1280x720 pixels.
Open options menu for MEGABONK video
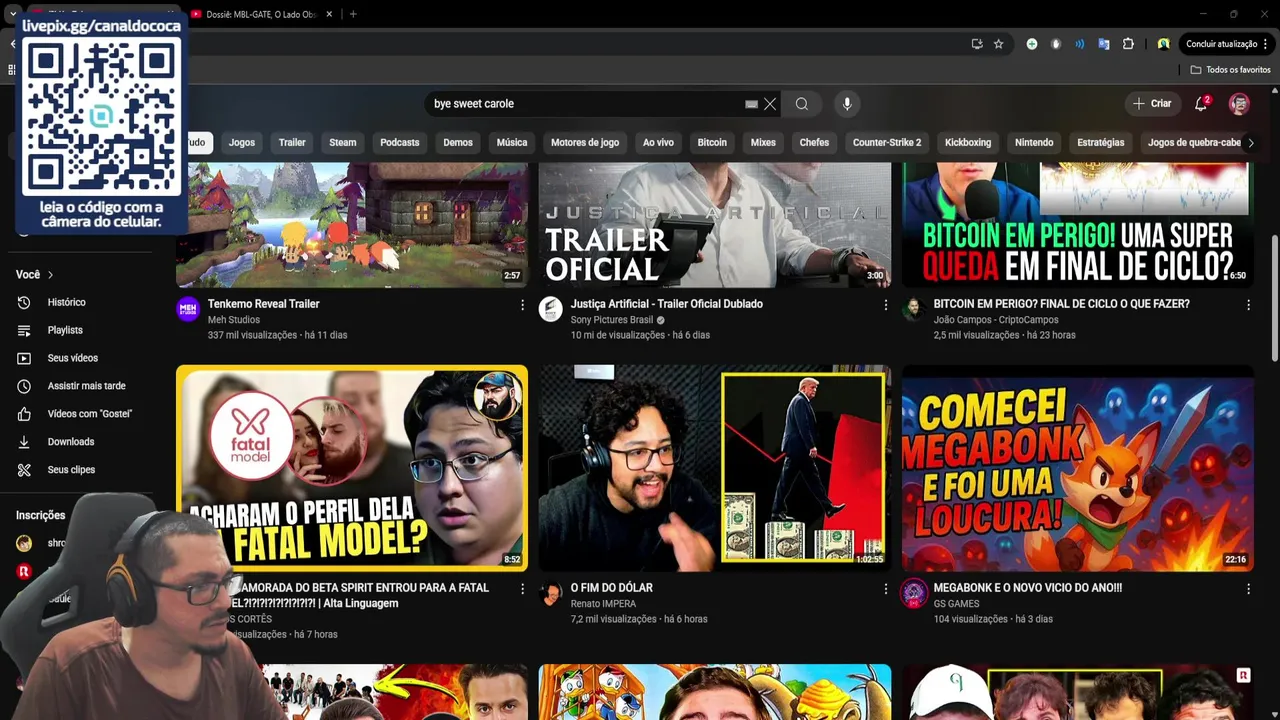(x=1248, y=589)
